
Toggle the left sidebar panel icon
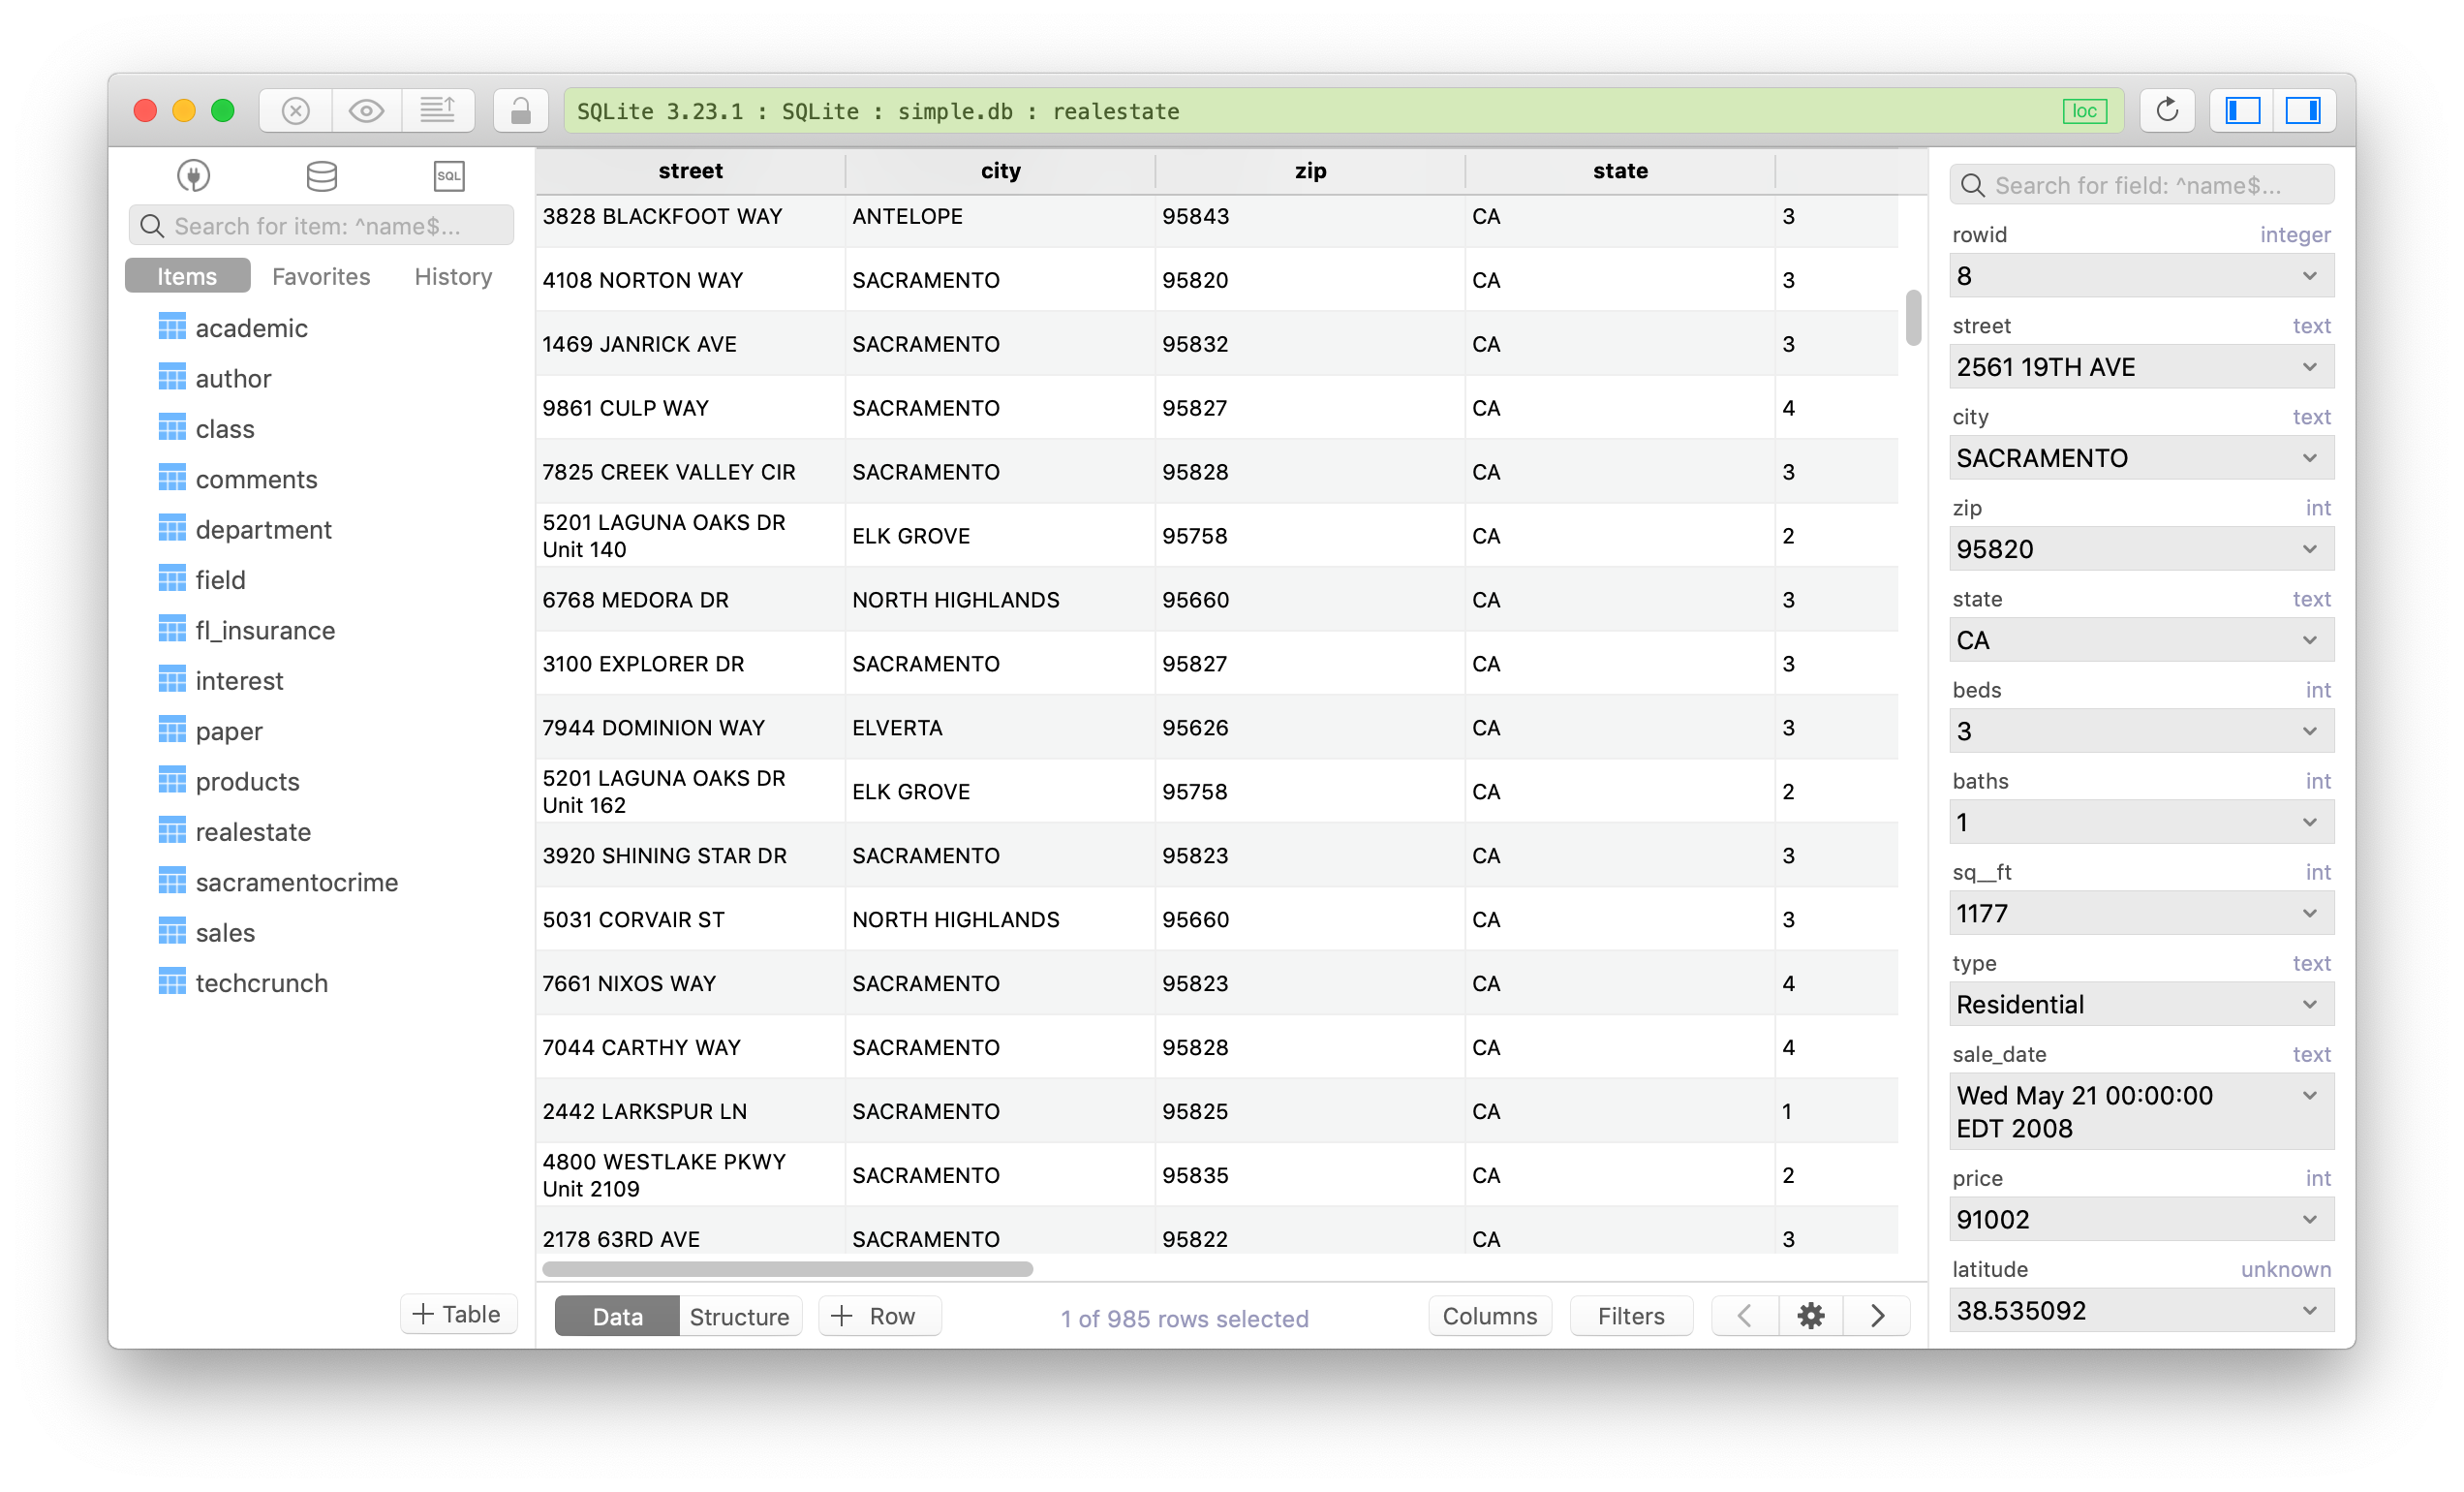(x=2242, y=110)
